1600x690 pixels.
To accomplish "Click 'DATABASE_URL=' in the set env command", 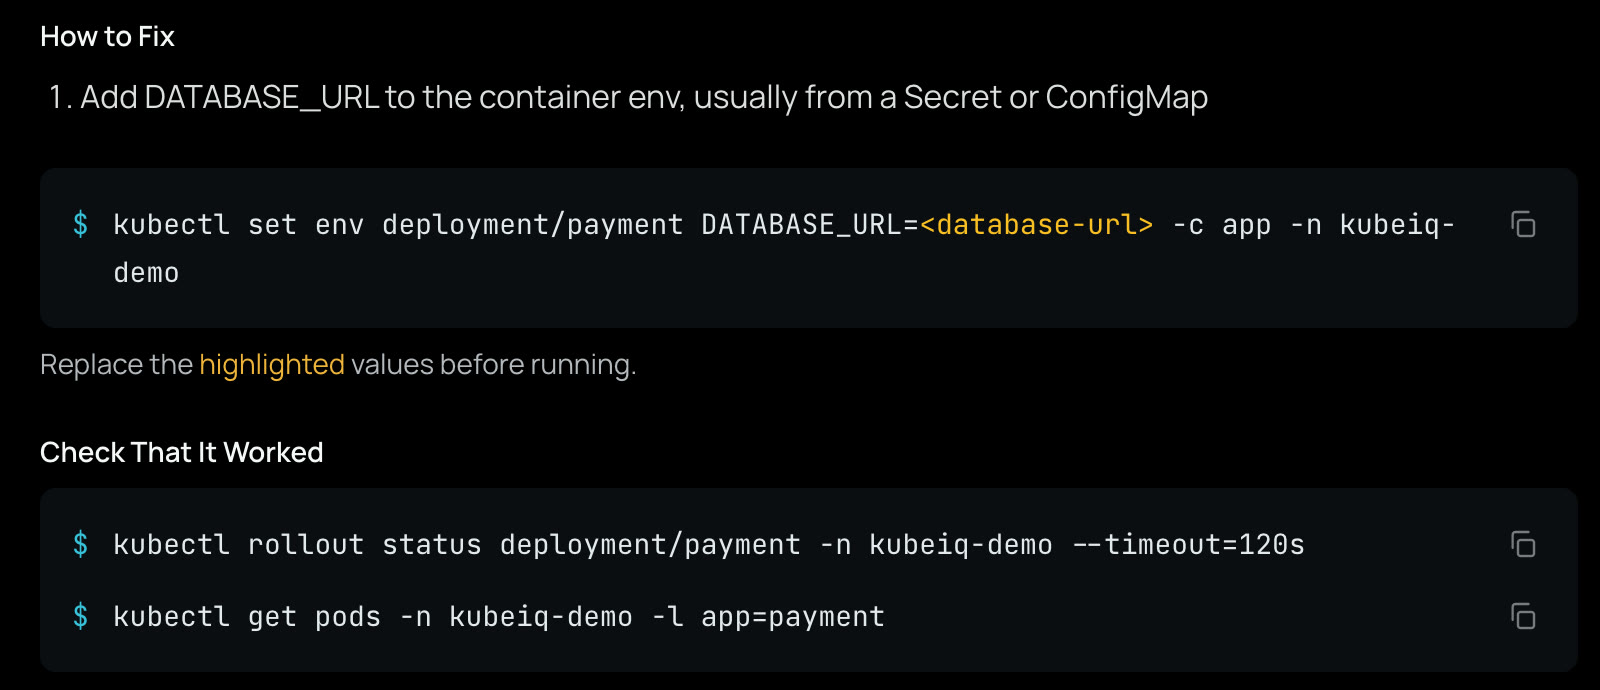I will (810, 225).
